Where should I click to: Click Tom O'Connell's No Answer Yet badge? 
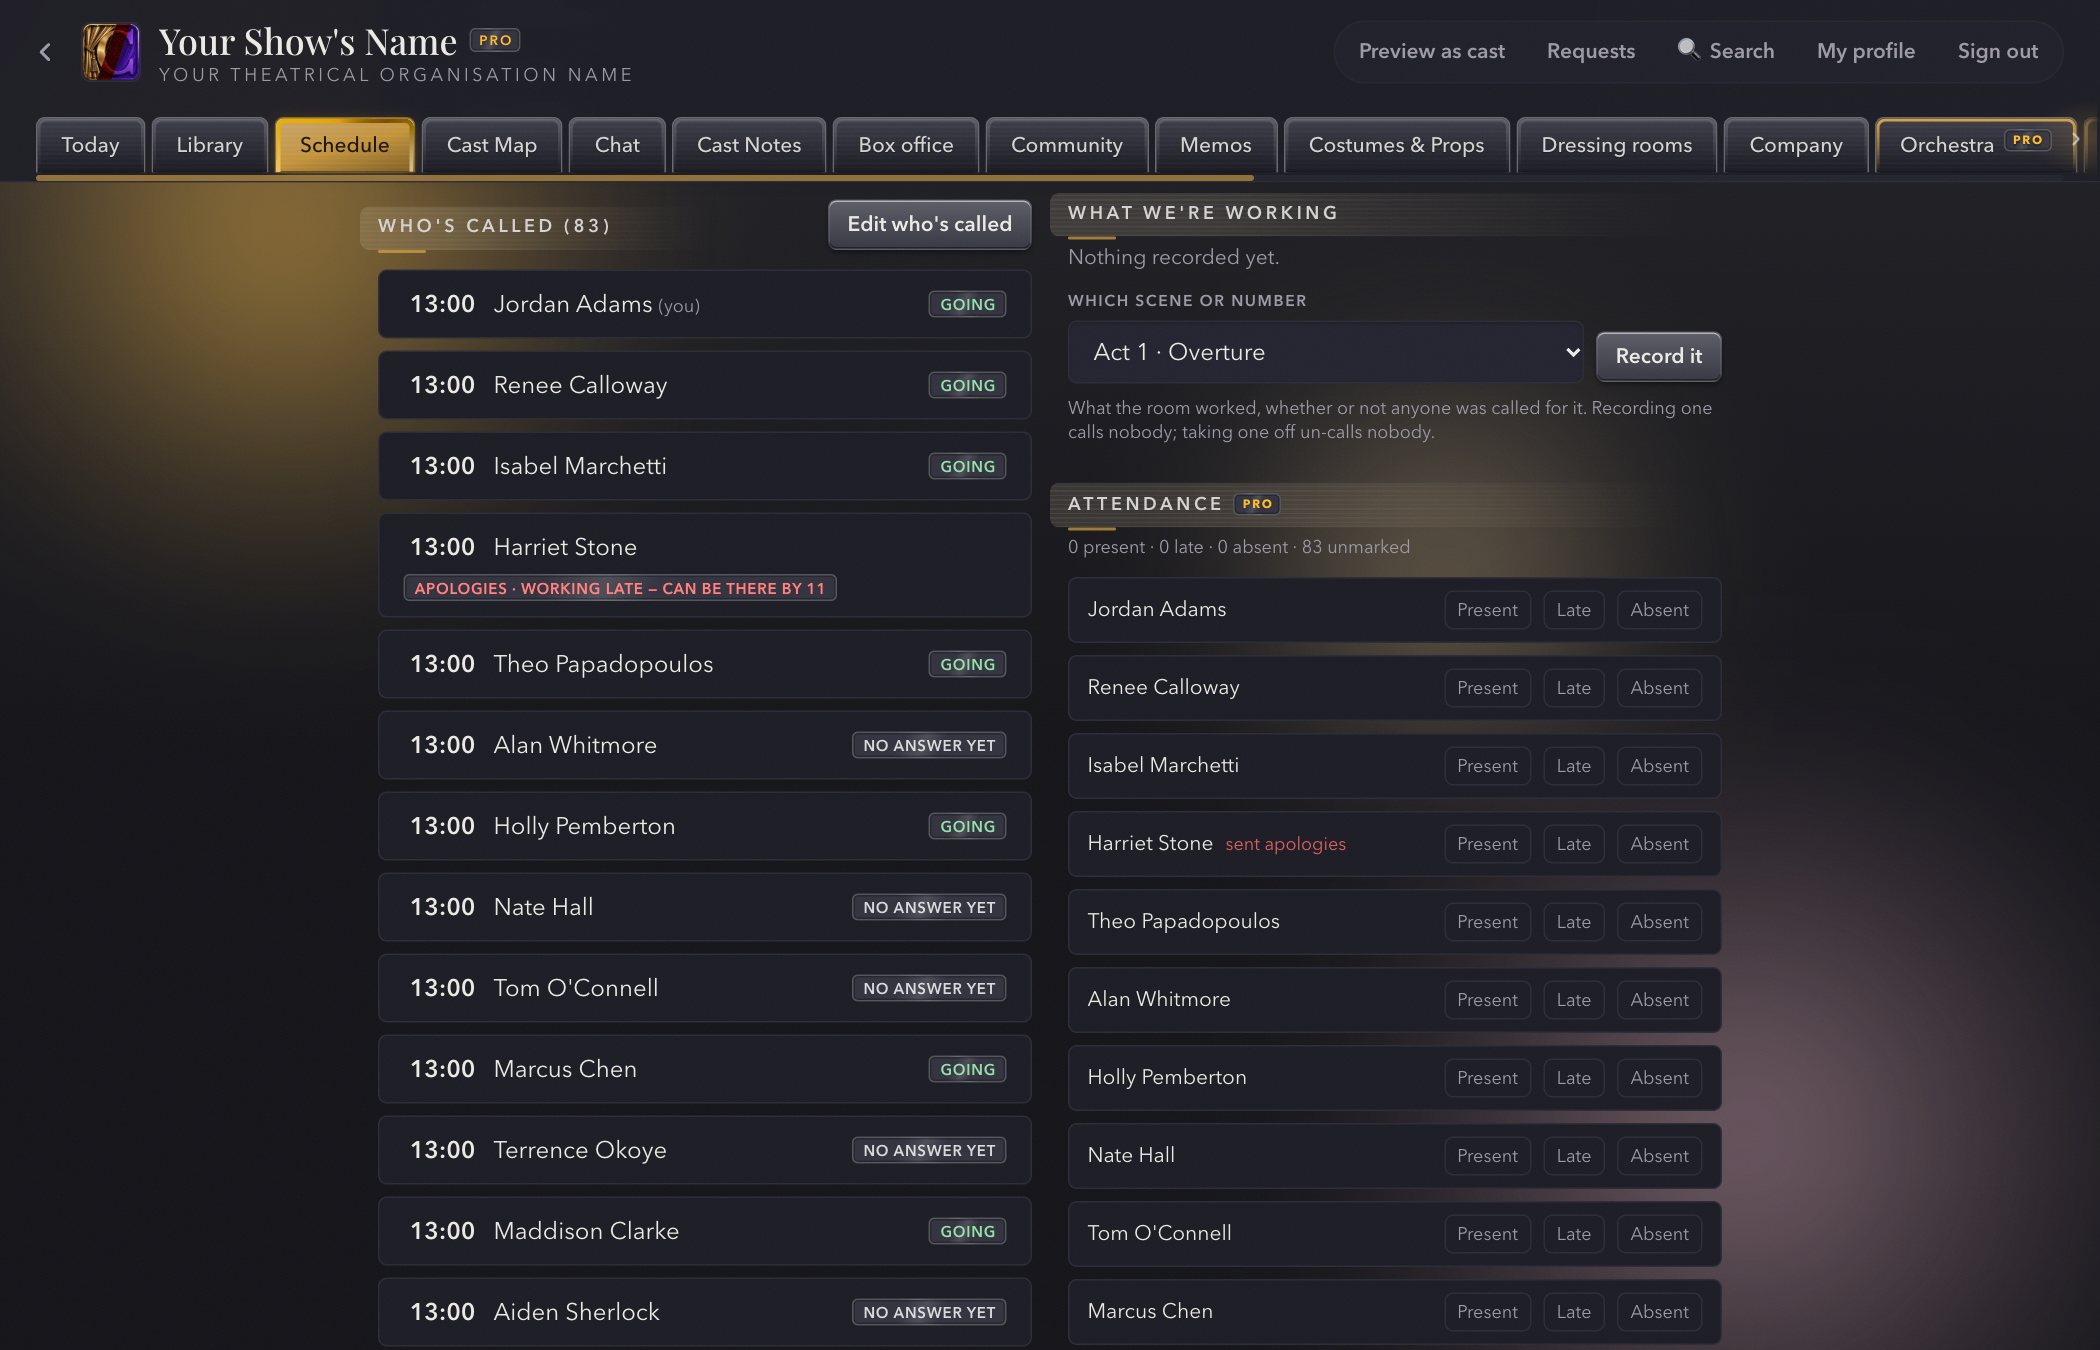(x=929, y=988)
